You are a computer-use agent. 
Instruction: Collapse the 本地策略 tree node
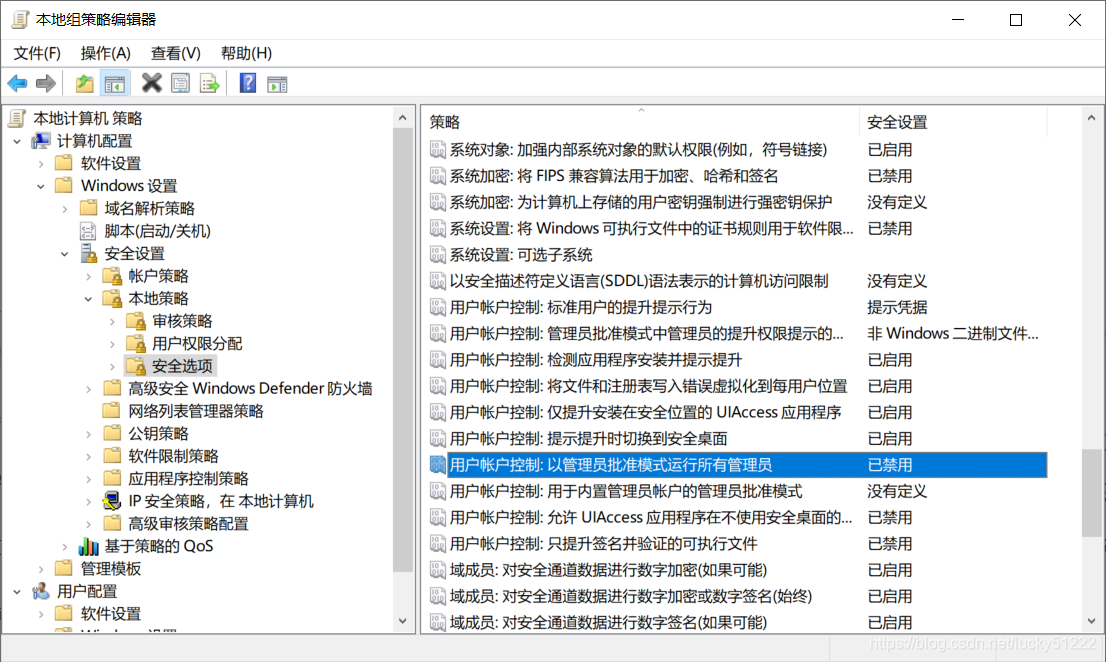[x=88, y=299]
